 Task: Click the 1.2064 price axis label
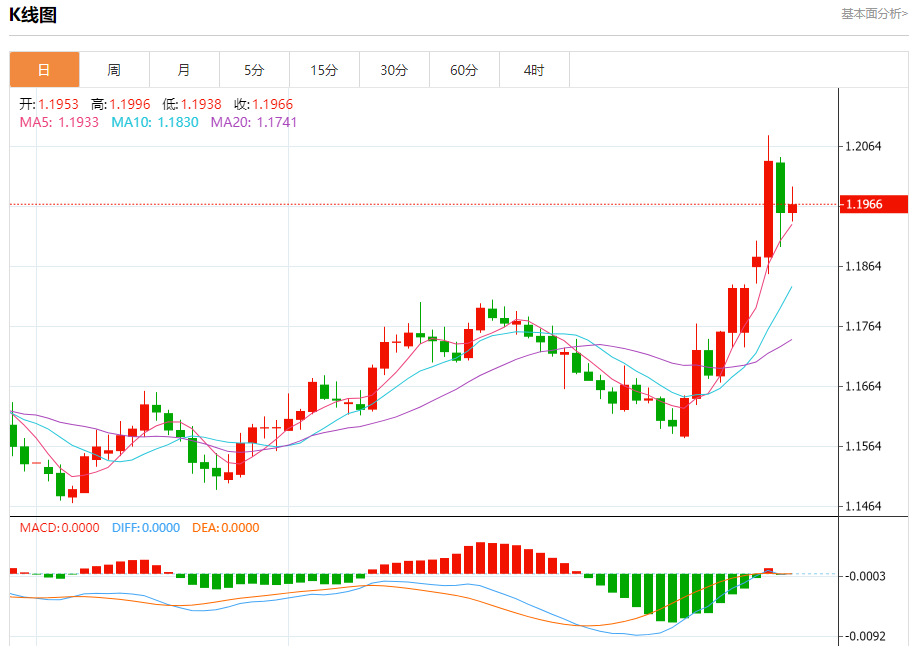[x=863, y=147]
